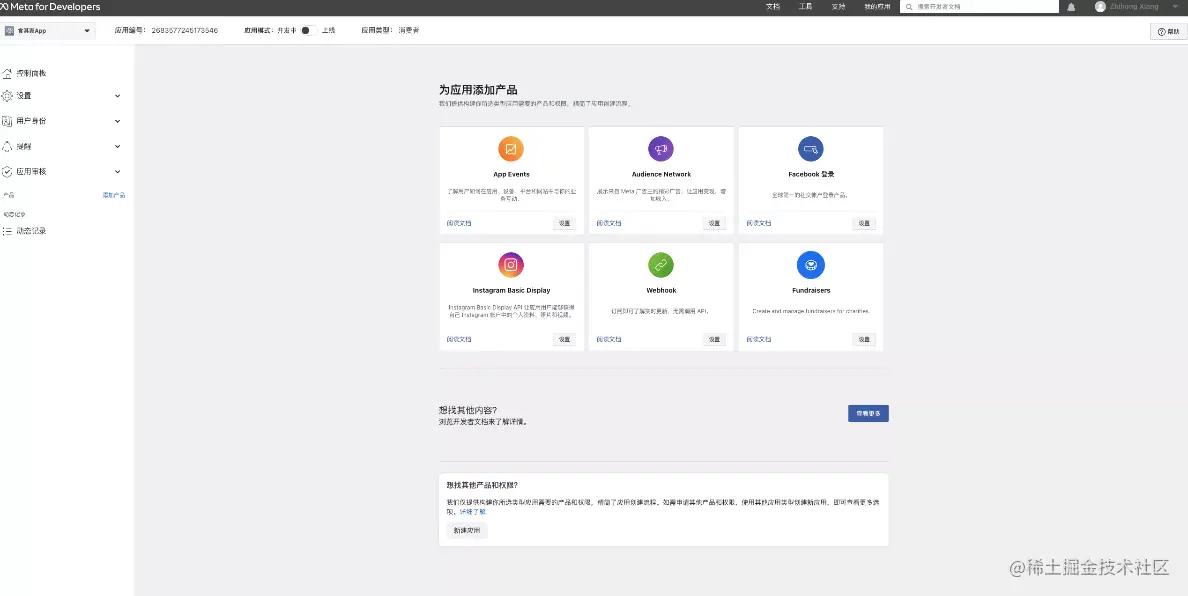
Task: Click the Meta for Developers logo
Action: pyautogui.click(x=50, y=7)
